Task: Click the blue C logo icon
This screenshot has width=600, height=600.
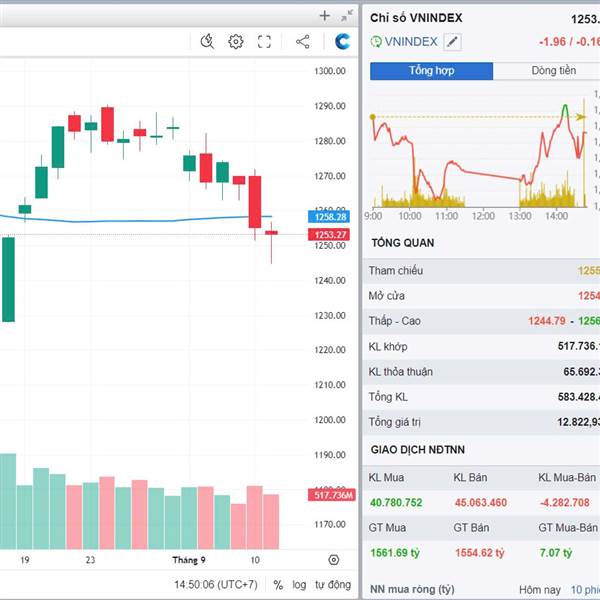Action: [x=343, y=41]
